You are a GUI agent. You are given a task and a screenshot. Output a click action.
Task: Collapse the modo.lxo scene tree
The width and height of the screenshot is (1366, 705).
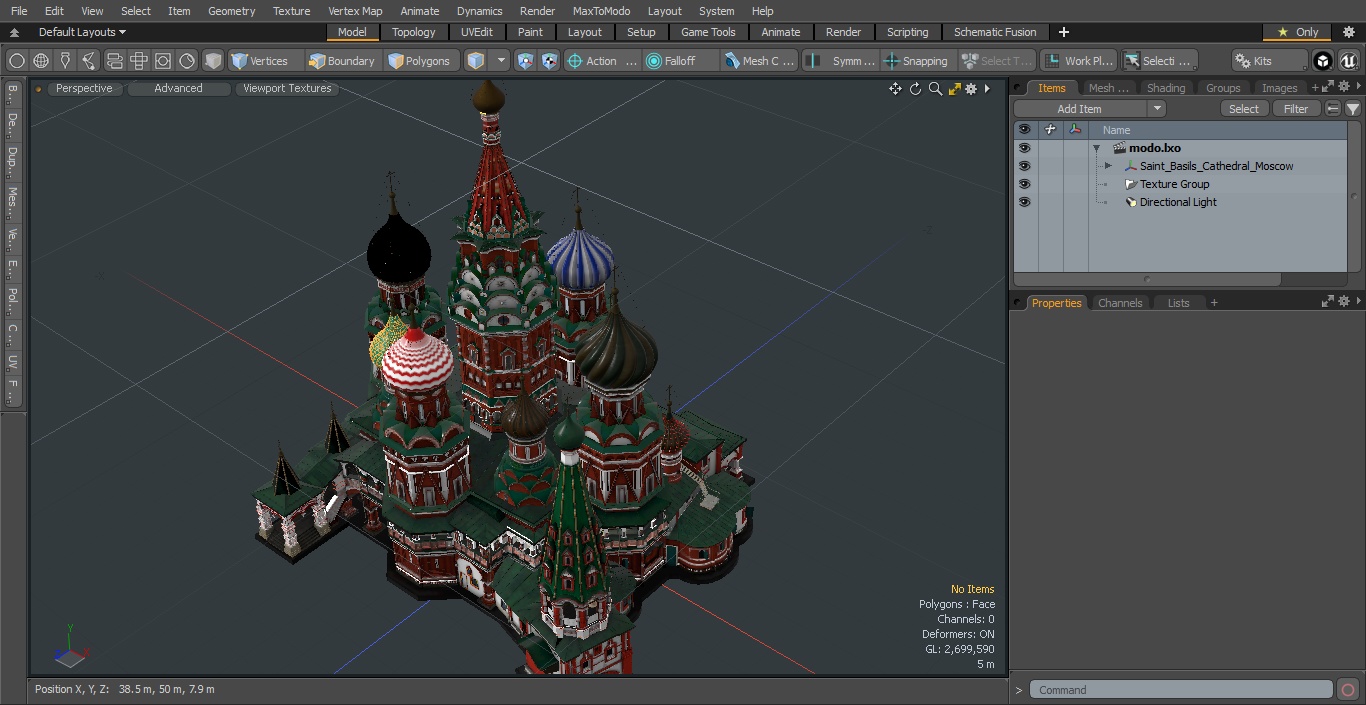tap(1096, 148)
